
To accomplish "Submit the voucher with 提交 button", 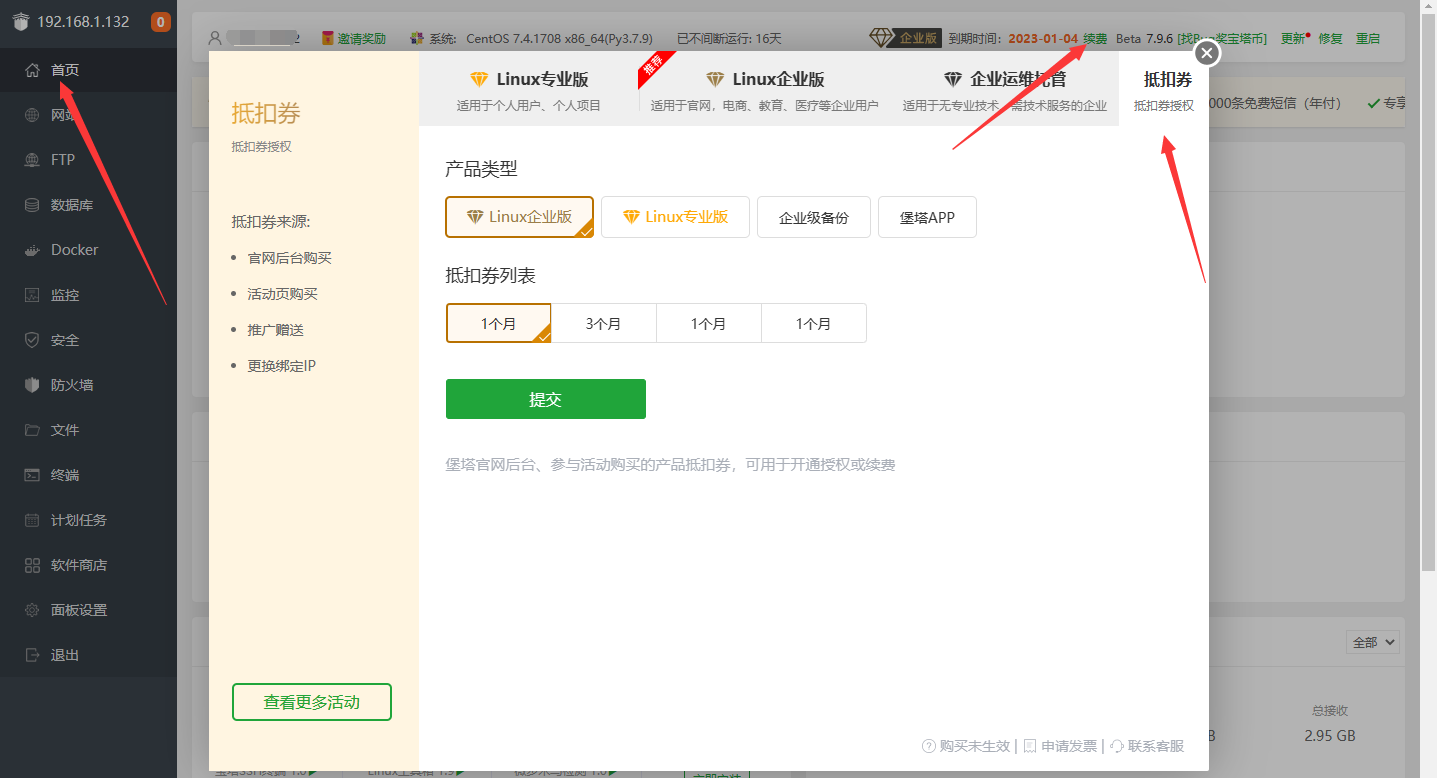I will pyautogui.click(x=546, y=399).
